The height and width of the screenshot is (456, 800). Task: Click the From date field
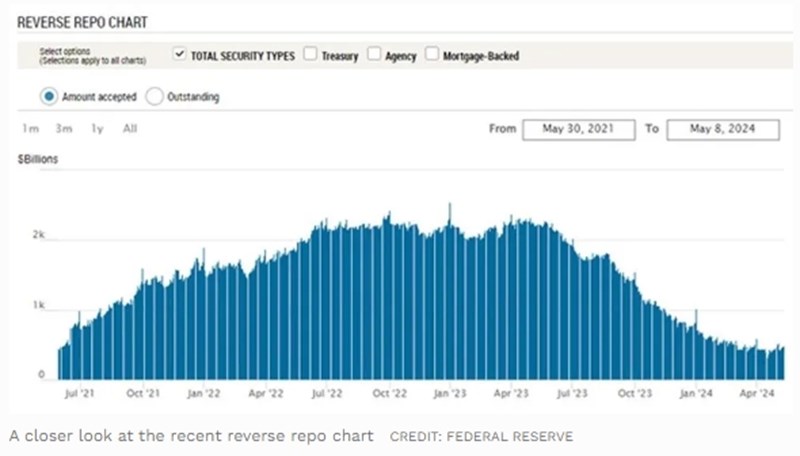578,129
